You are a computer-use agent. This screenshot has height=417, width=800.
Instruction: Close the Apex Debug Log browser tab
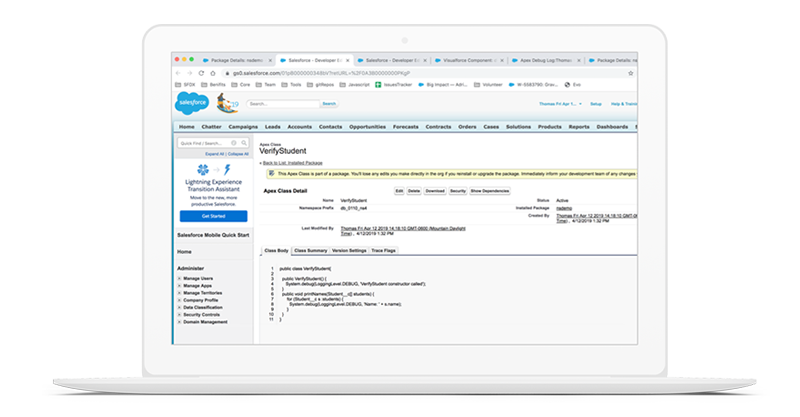coord(579,60)
